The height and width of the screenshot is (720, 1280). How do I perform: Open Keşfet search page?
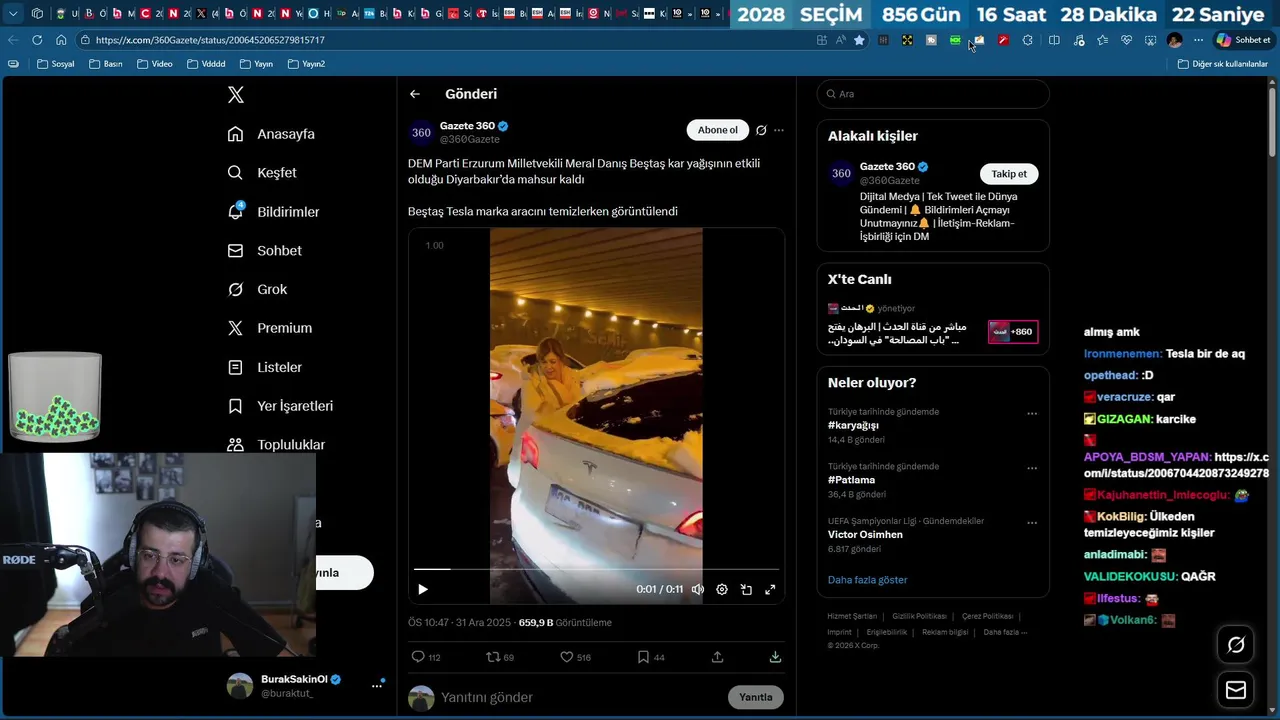(262, 173)
